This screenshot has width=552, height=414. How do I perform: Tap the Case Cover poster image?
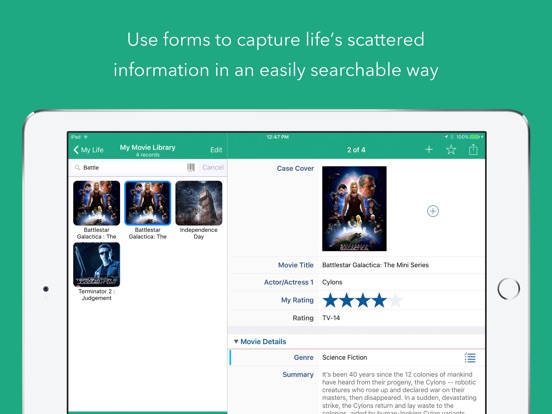click(354, 208)
